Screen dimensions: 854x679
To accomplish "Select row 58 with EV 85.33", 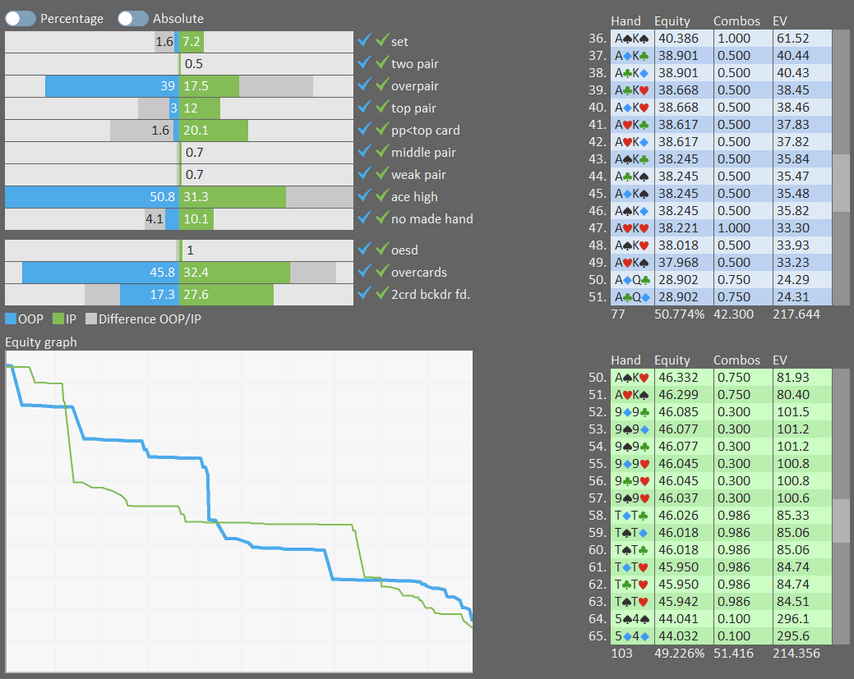I will click(x=721, y=516).
